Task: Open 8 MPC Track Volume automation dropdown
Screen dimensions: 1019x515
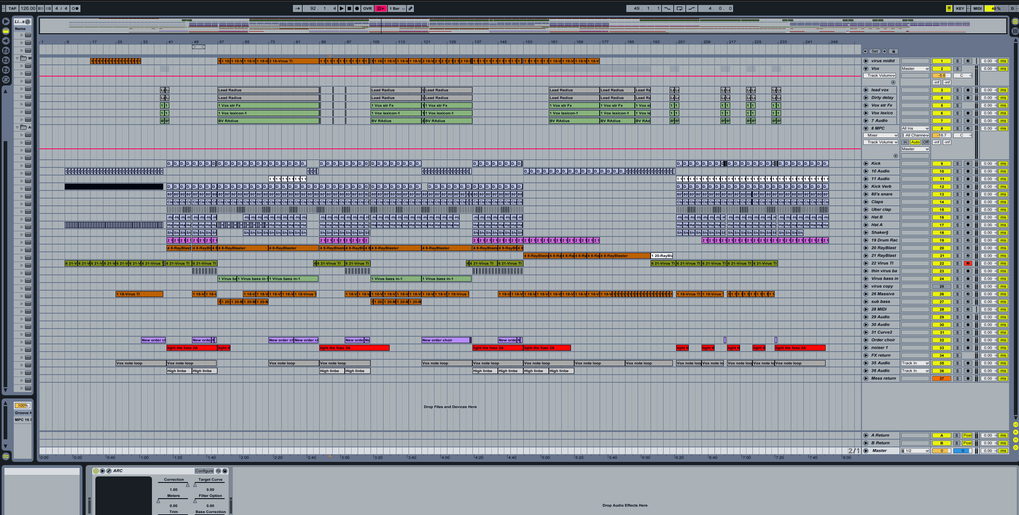Action: click(x=881, y=142)
